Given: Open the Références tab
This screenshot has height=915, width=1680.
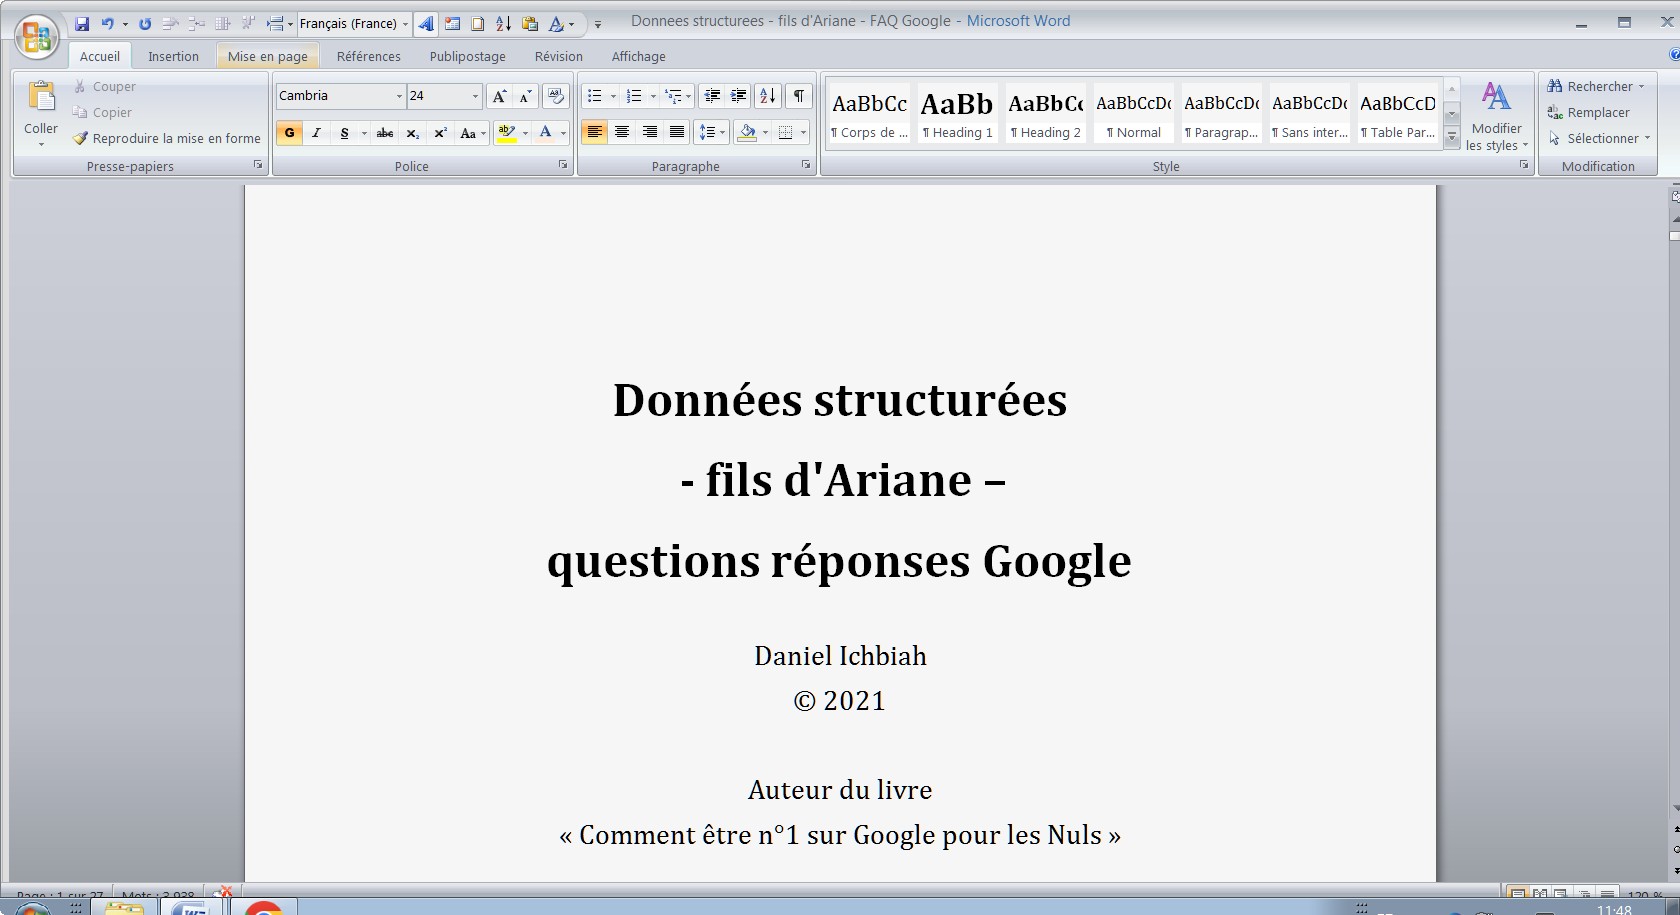Looking at the screenshot, I should (x=369, y=56).
